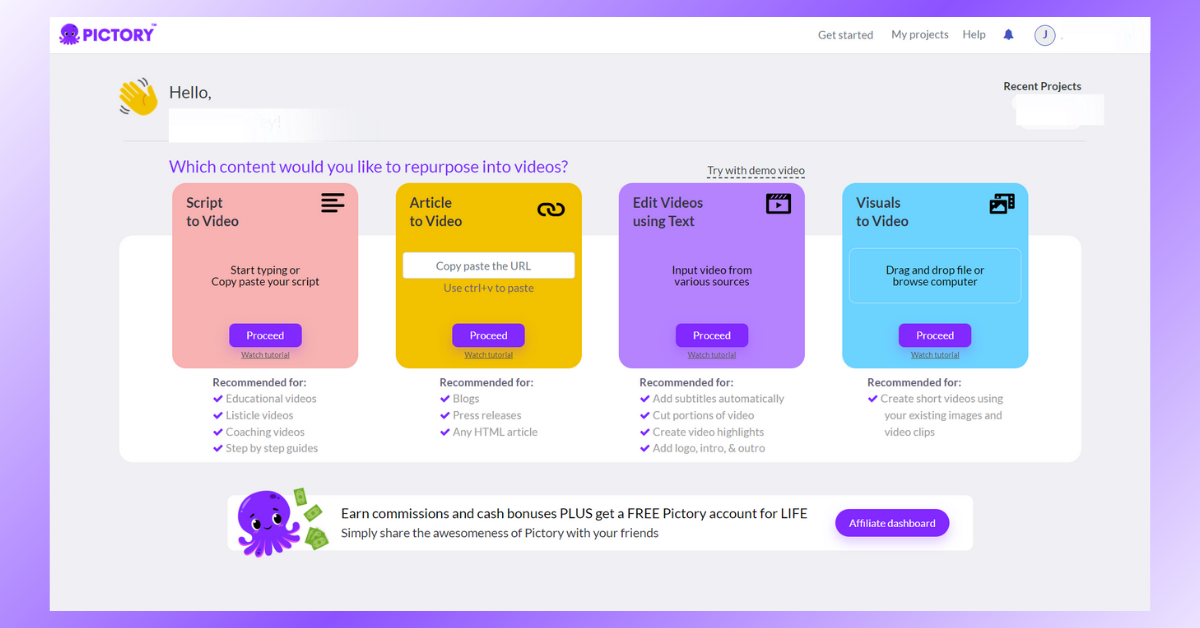Click the Edit Videos film clip icon

coord(778,204)
